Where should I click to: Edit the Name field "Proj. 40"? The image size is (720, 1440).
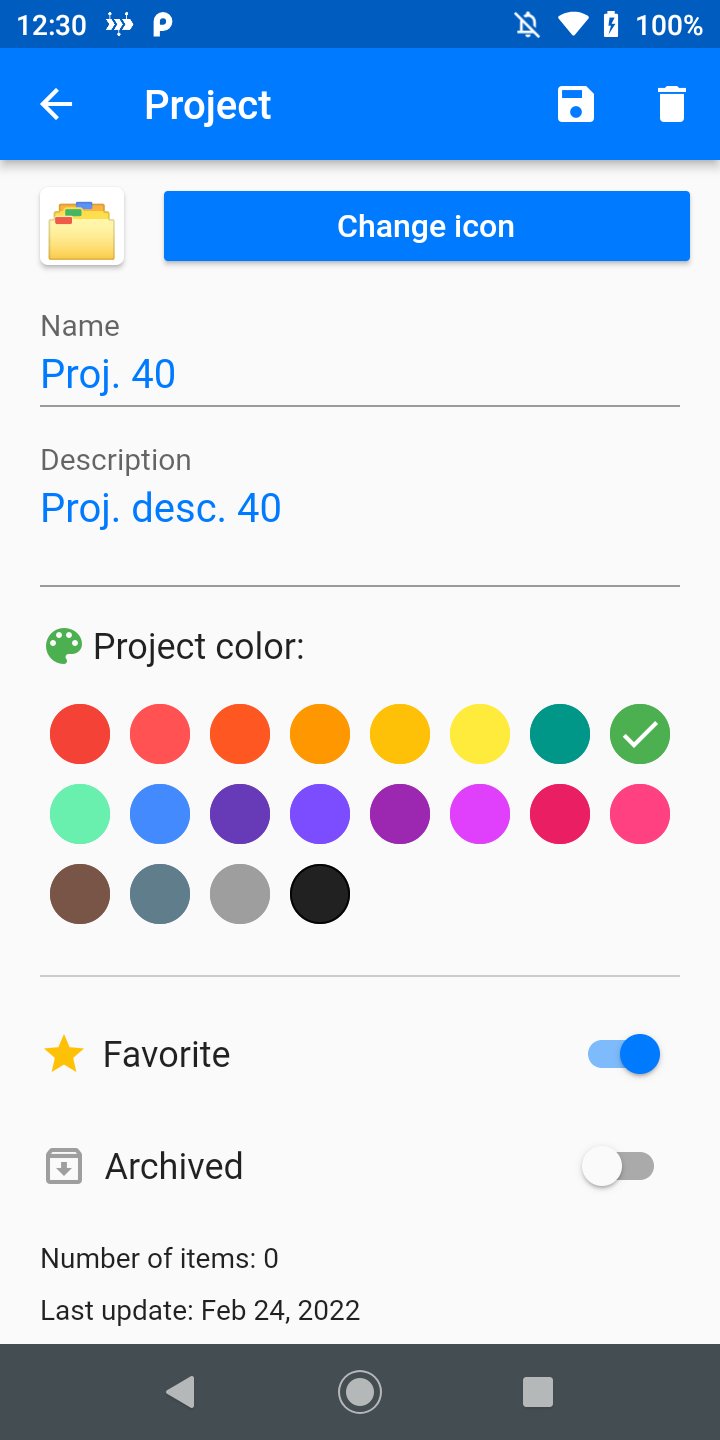coord(360,374)
